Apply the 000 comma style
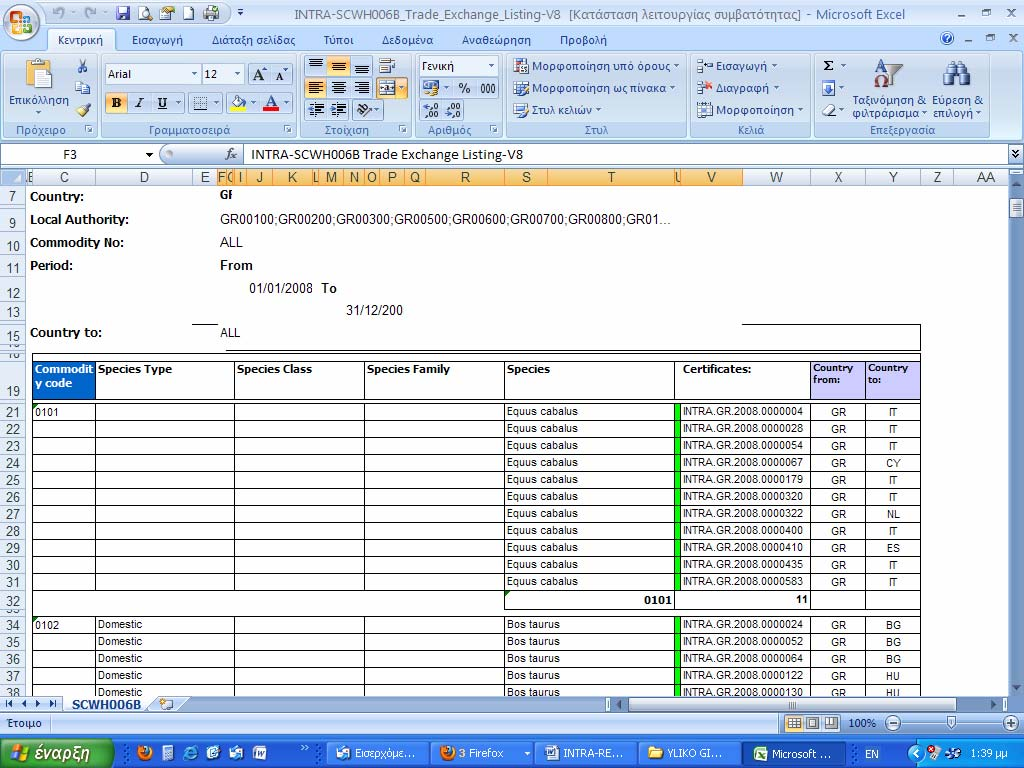Image resolution: width=1024 pixels, height=768 pixels. (488, 88)
